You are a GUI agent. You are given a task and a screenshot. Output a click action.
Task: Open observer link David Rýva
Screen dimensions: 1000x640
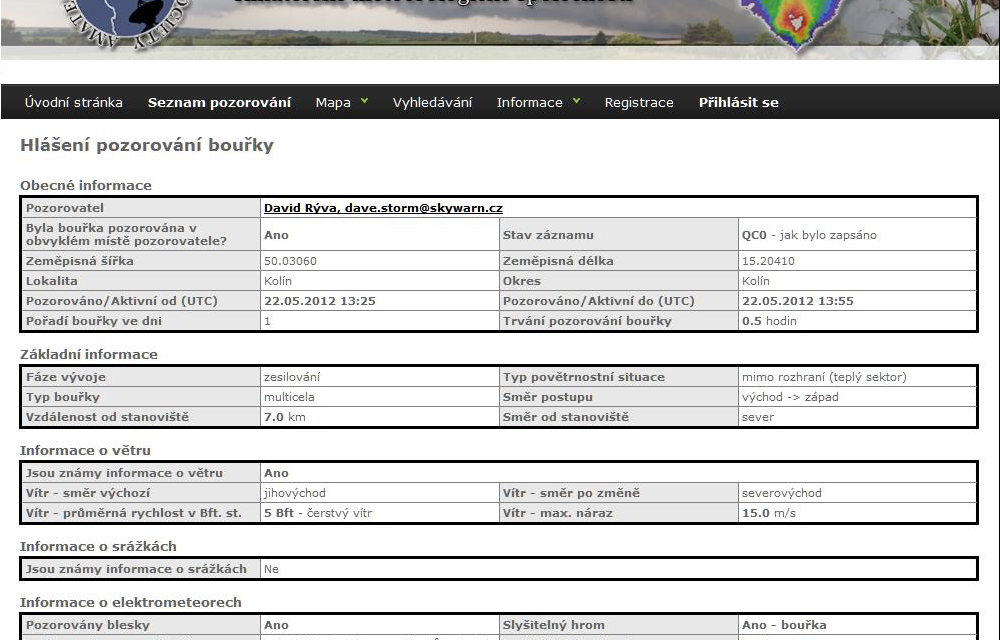point(383,208)
